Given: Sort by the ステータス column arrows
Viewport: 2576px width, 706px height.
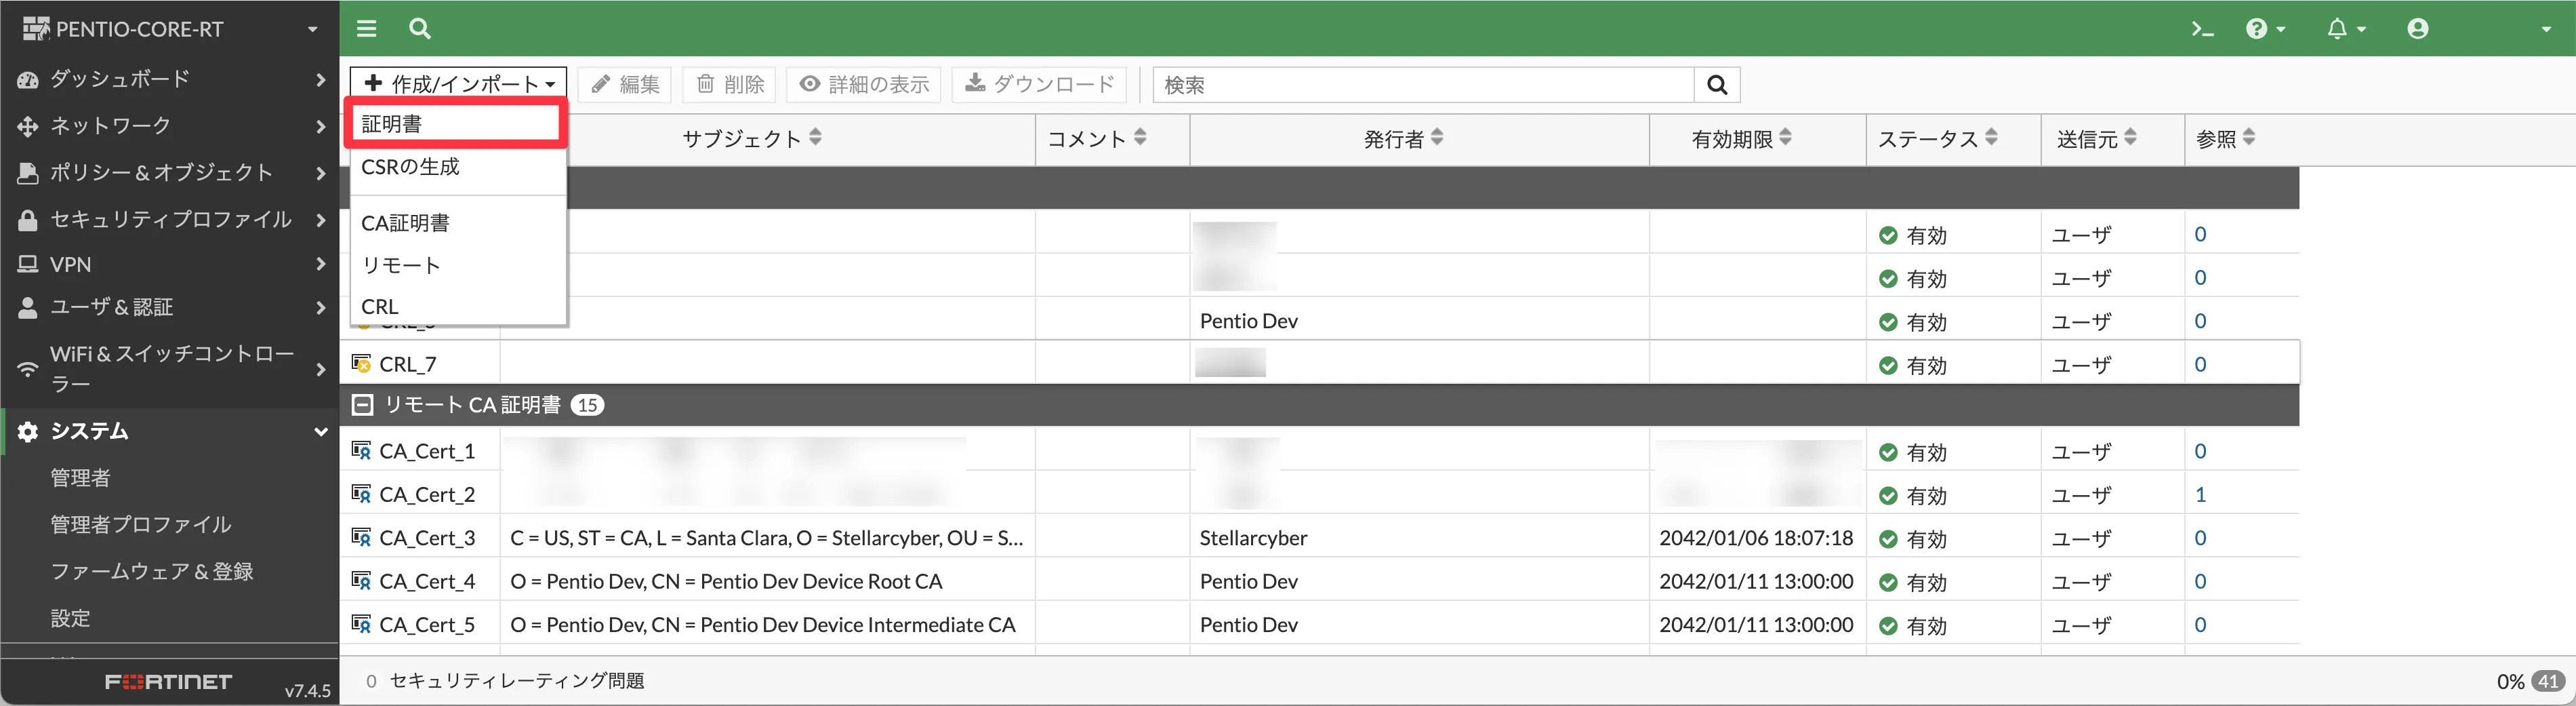Looking at the screenshot, I should [1991, 138].
